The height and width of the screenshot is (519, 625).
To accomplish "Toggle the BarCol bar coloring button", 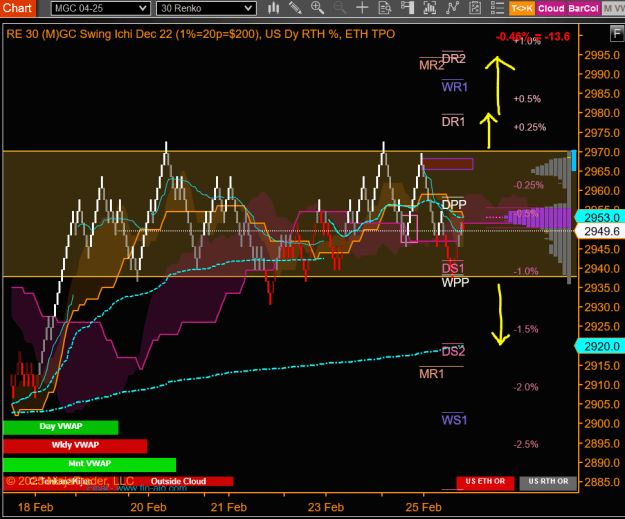I will click(x=584, y=8).
